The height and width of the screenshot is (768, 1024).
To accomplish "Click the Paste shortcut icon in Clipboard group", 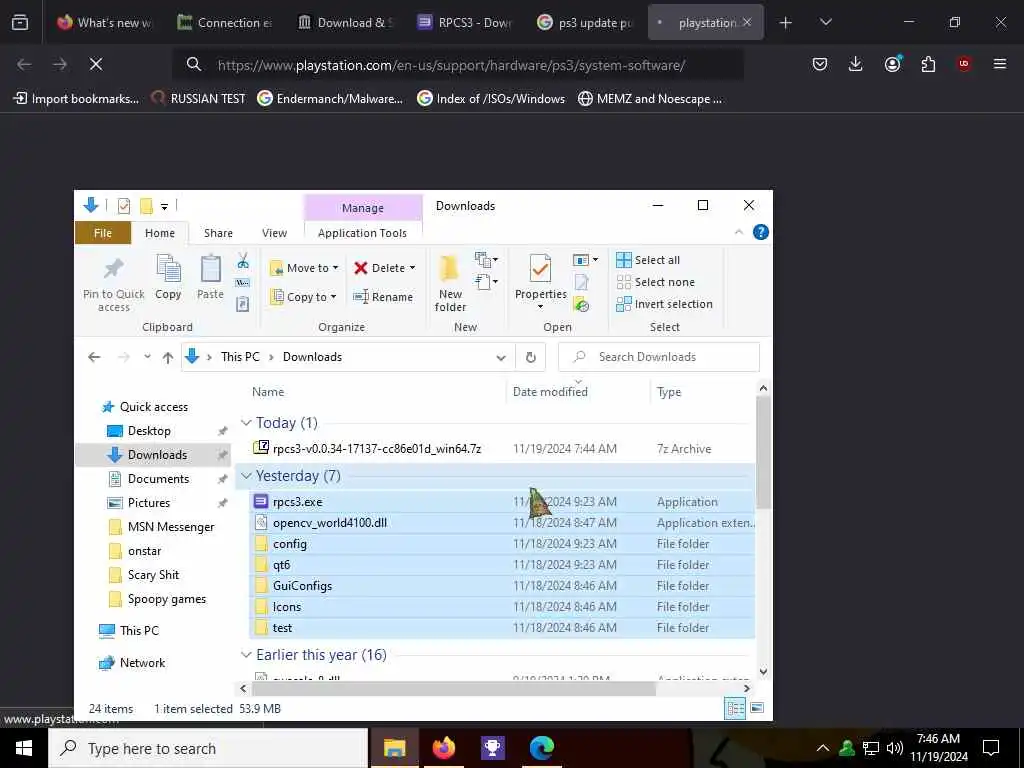I will tap(243, 304).
